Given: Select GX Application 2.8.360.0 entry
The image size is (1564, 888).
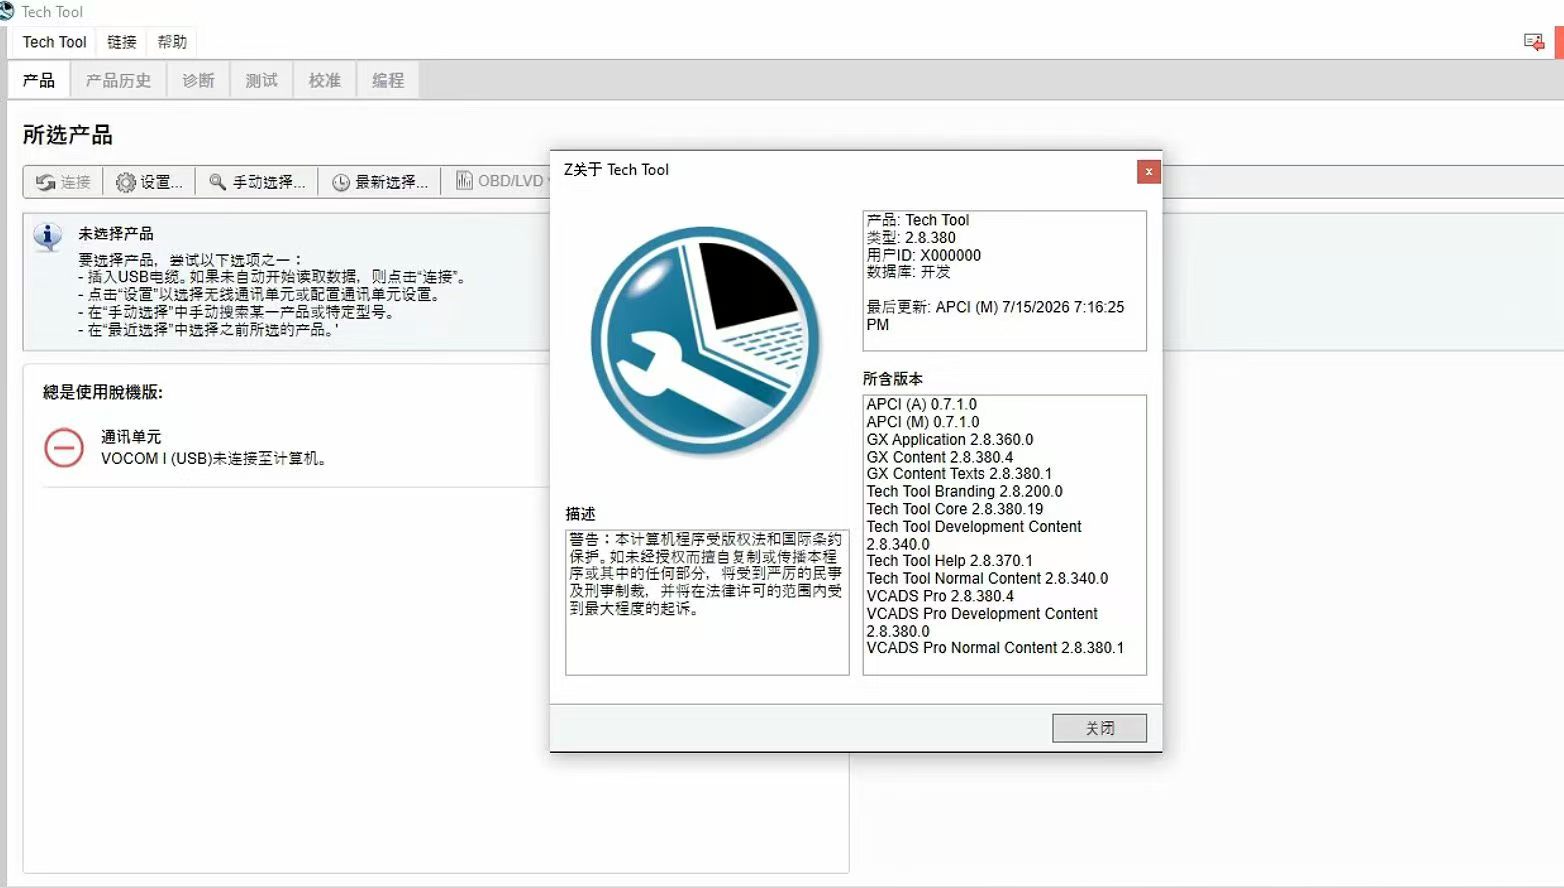Looking at the screenshot, I should 949,439.
